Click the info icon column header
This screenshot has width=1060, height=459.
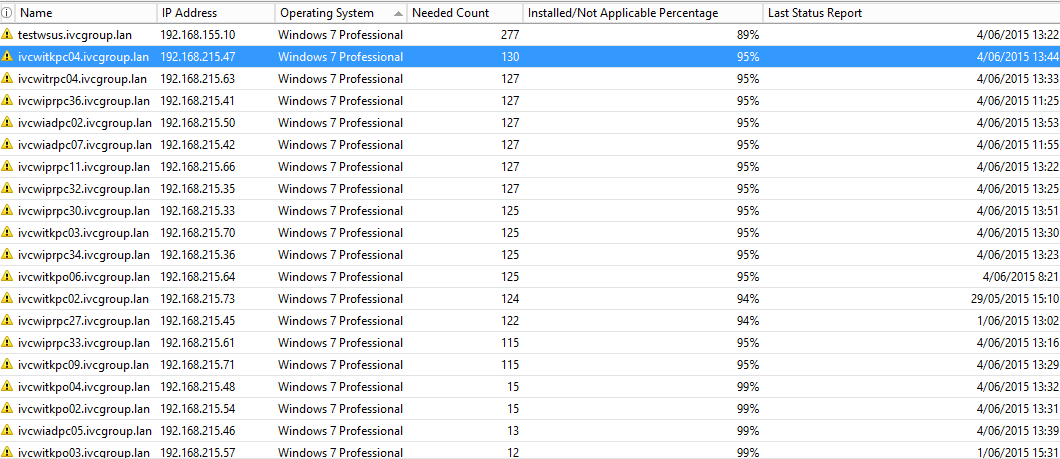(x=7, y=13)
